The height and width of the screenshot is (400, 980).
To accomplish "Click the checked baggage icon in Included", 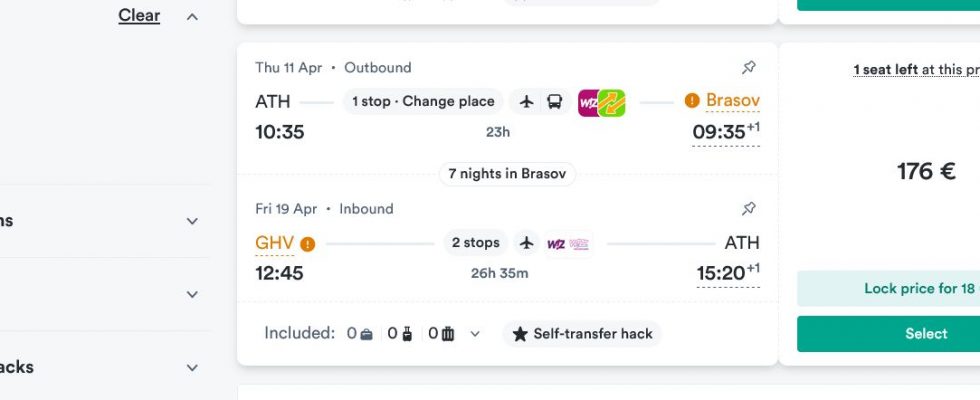I will pos(448,334).
